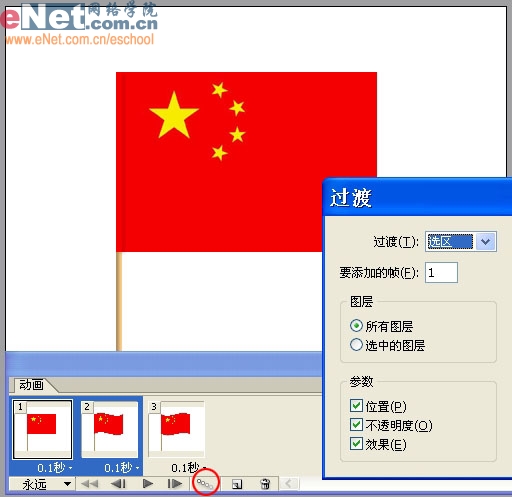
Task: Select animation frame 2 thumbnail
Action: [110, 429]
